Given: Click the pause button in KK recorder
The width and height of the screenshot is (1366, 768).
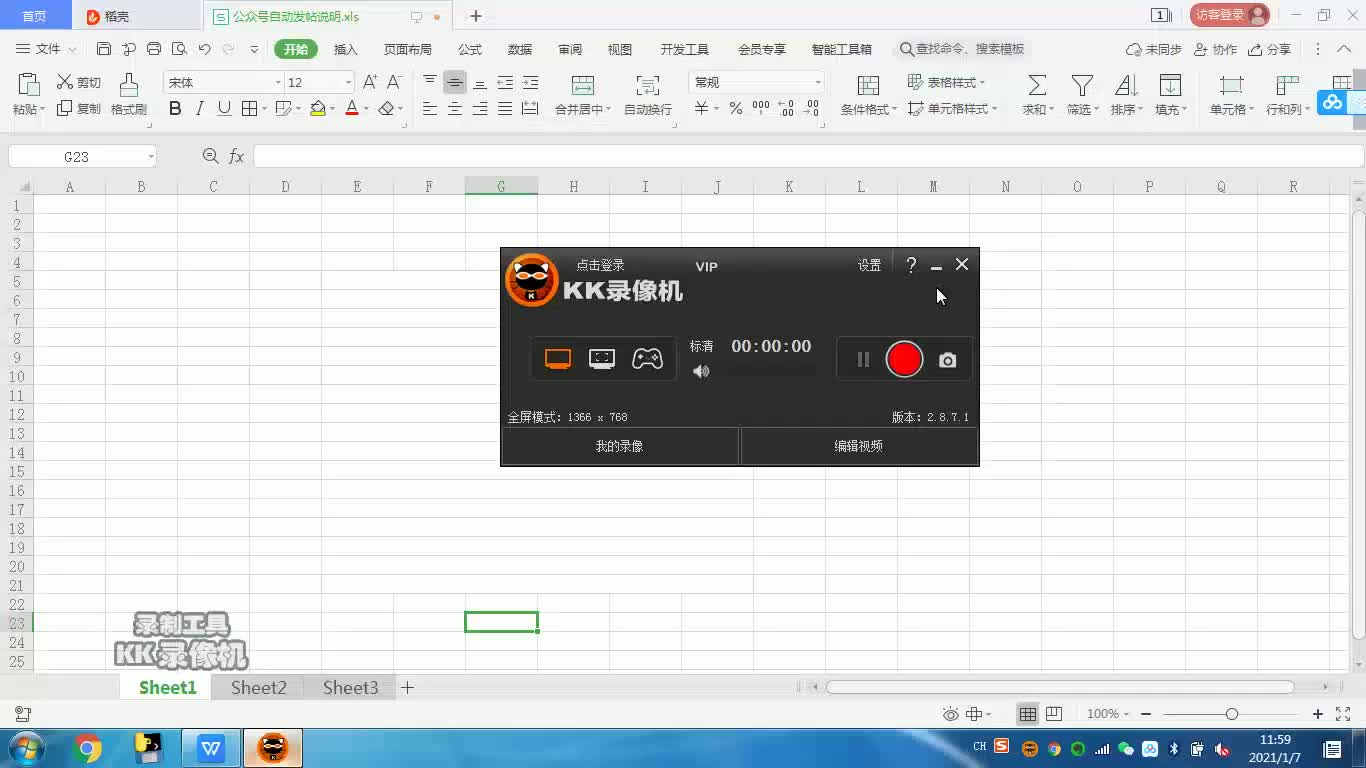Looking at the screenshot, I should [863, 360].
